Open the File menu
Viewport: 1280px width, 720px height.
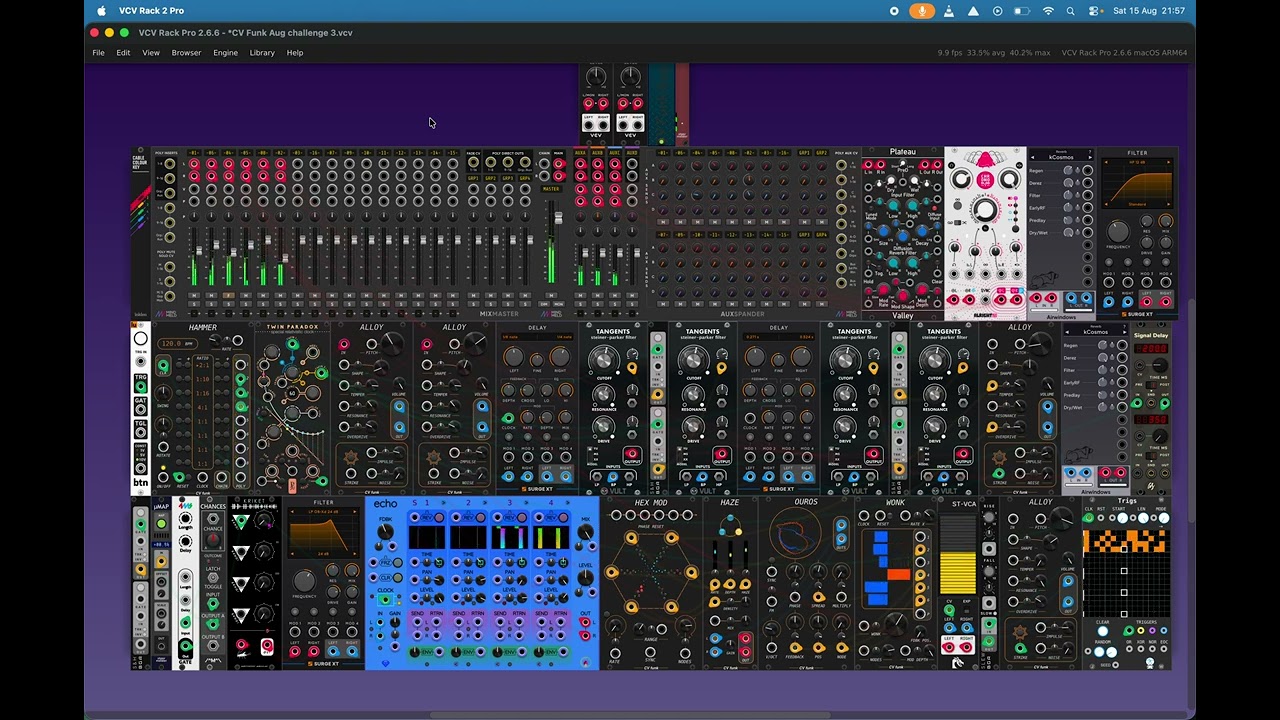point(98,53)
